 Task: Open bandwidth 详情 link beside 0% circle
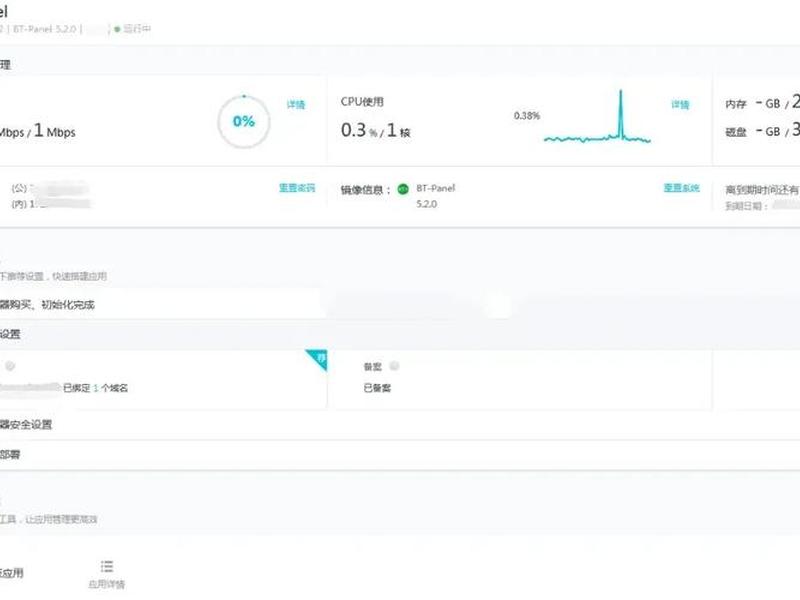(x=296, y=105)
